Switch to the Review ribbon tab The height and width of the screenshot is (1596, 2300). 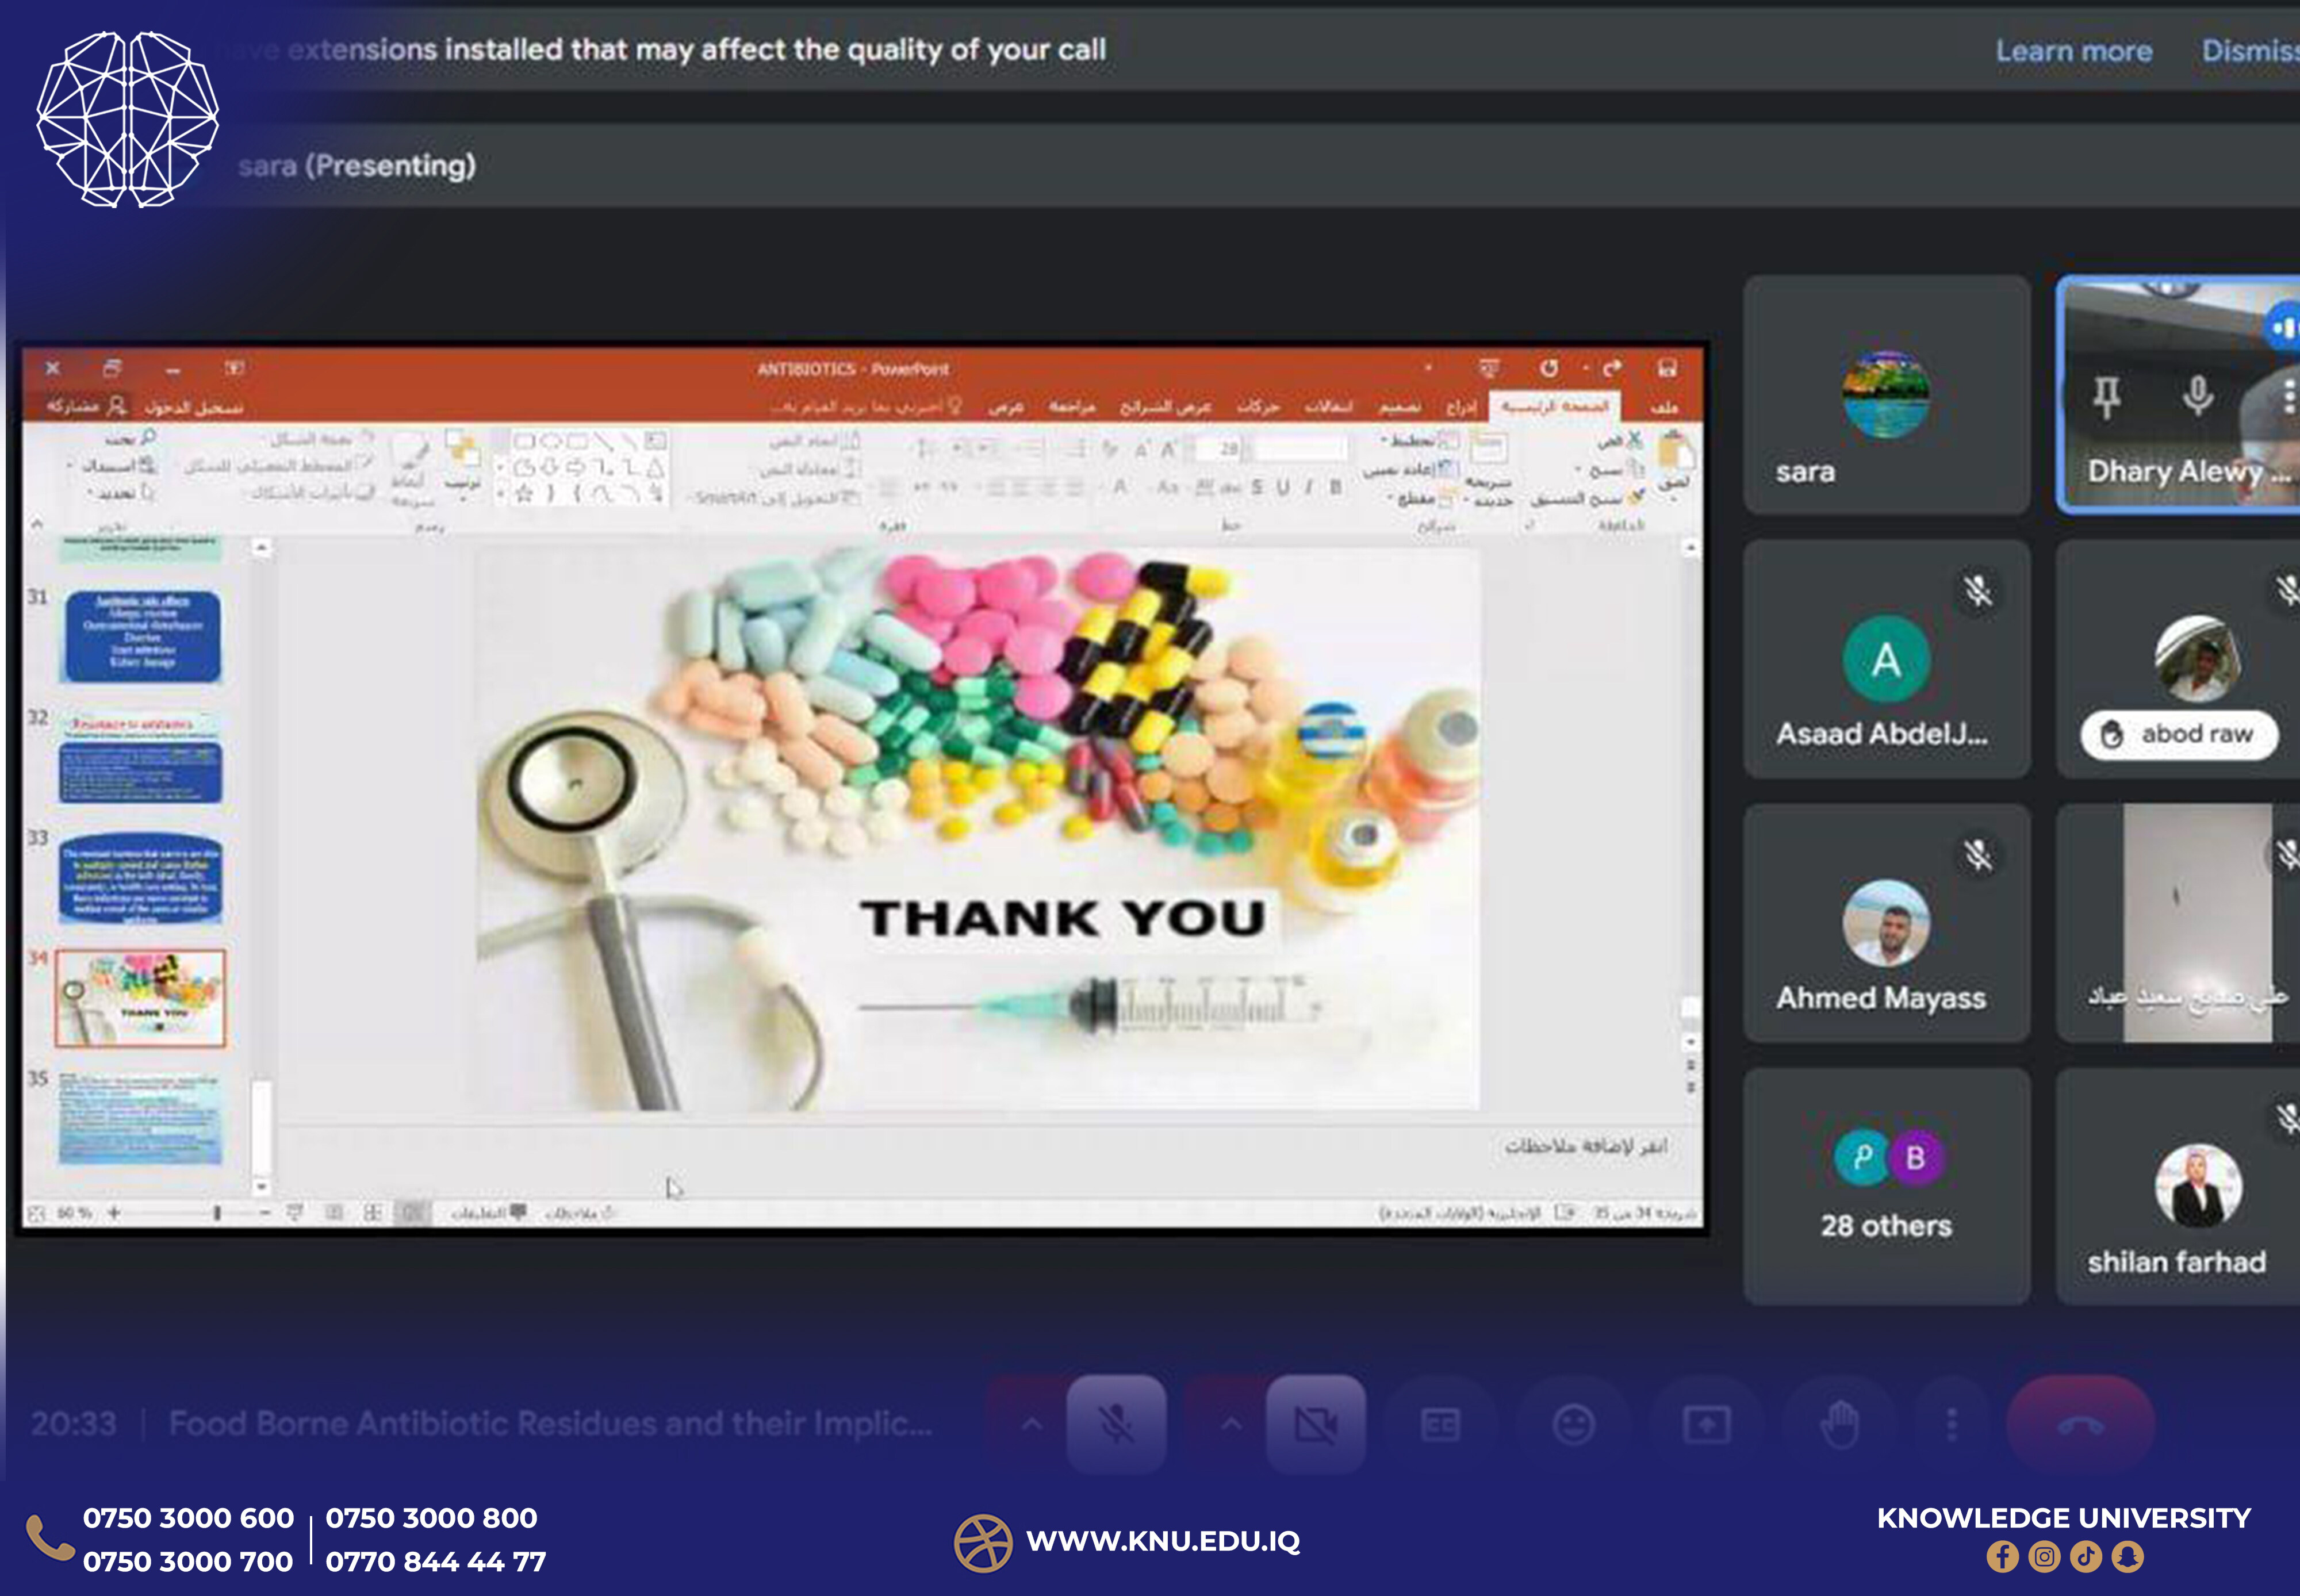tap(1072, 407)
